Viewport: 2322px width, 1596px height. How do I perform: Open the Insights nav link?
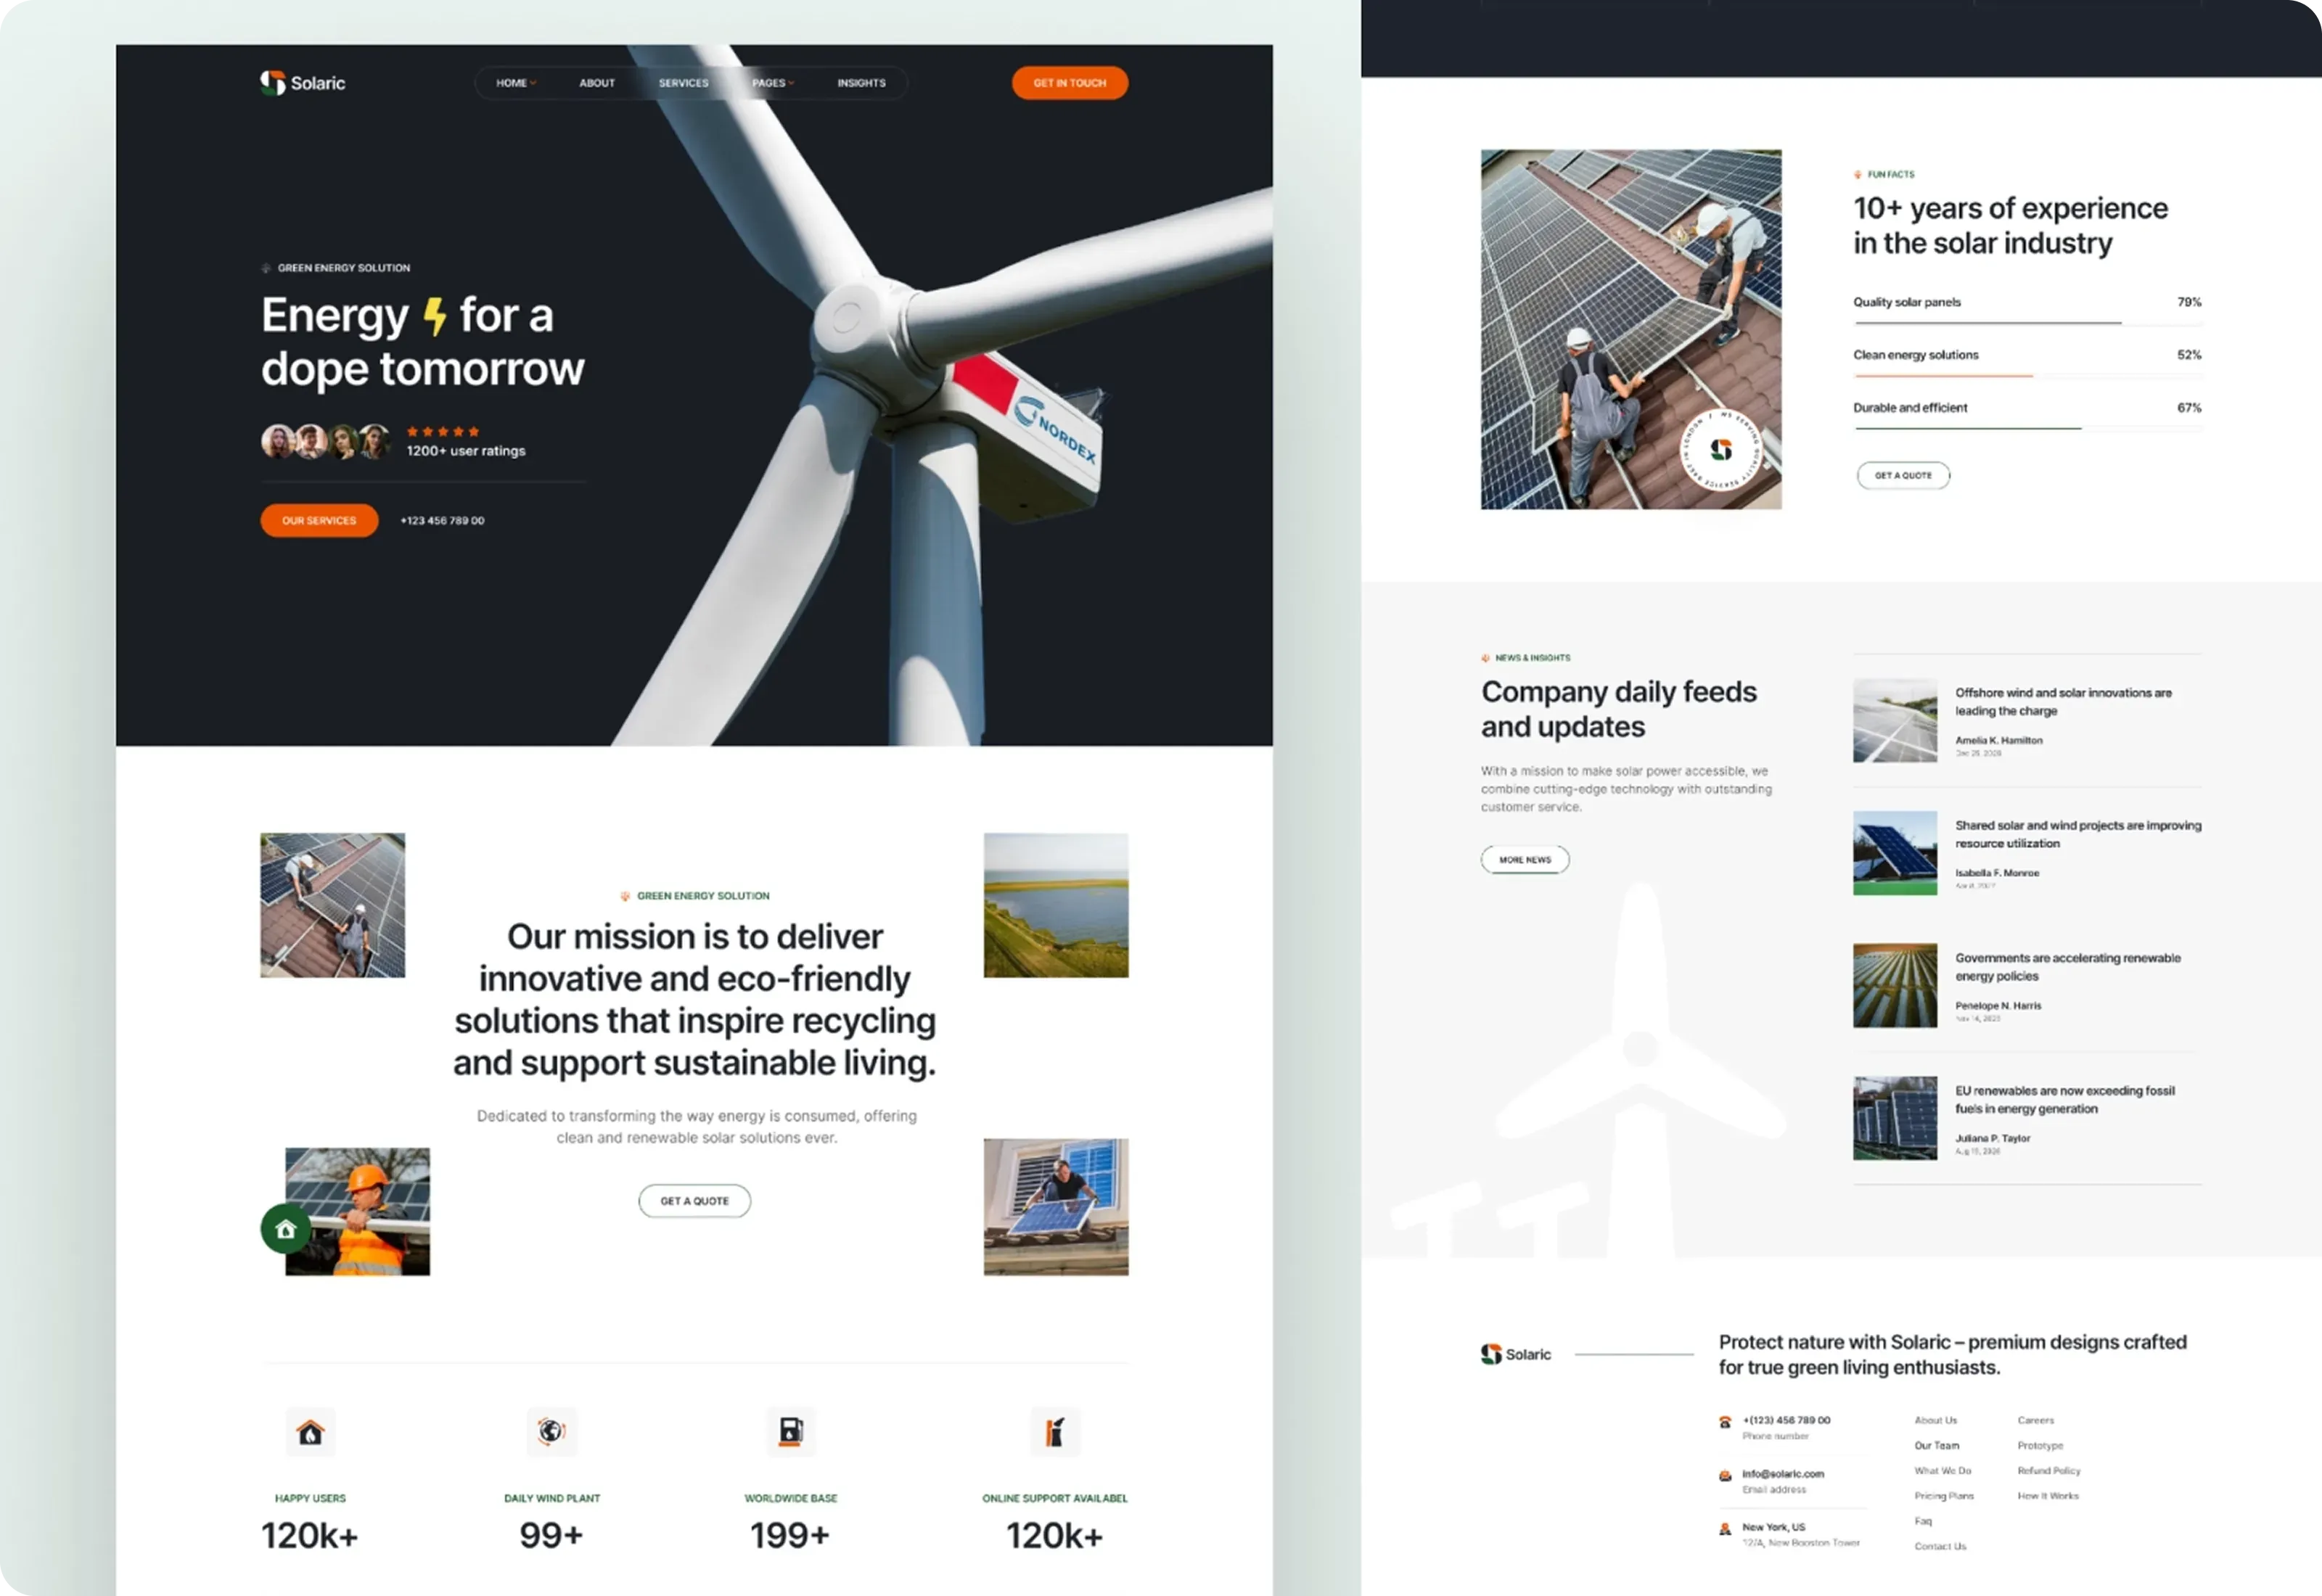coord(862,83)
